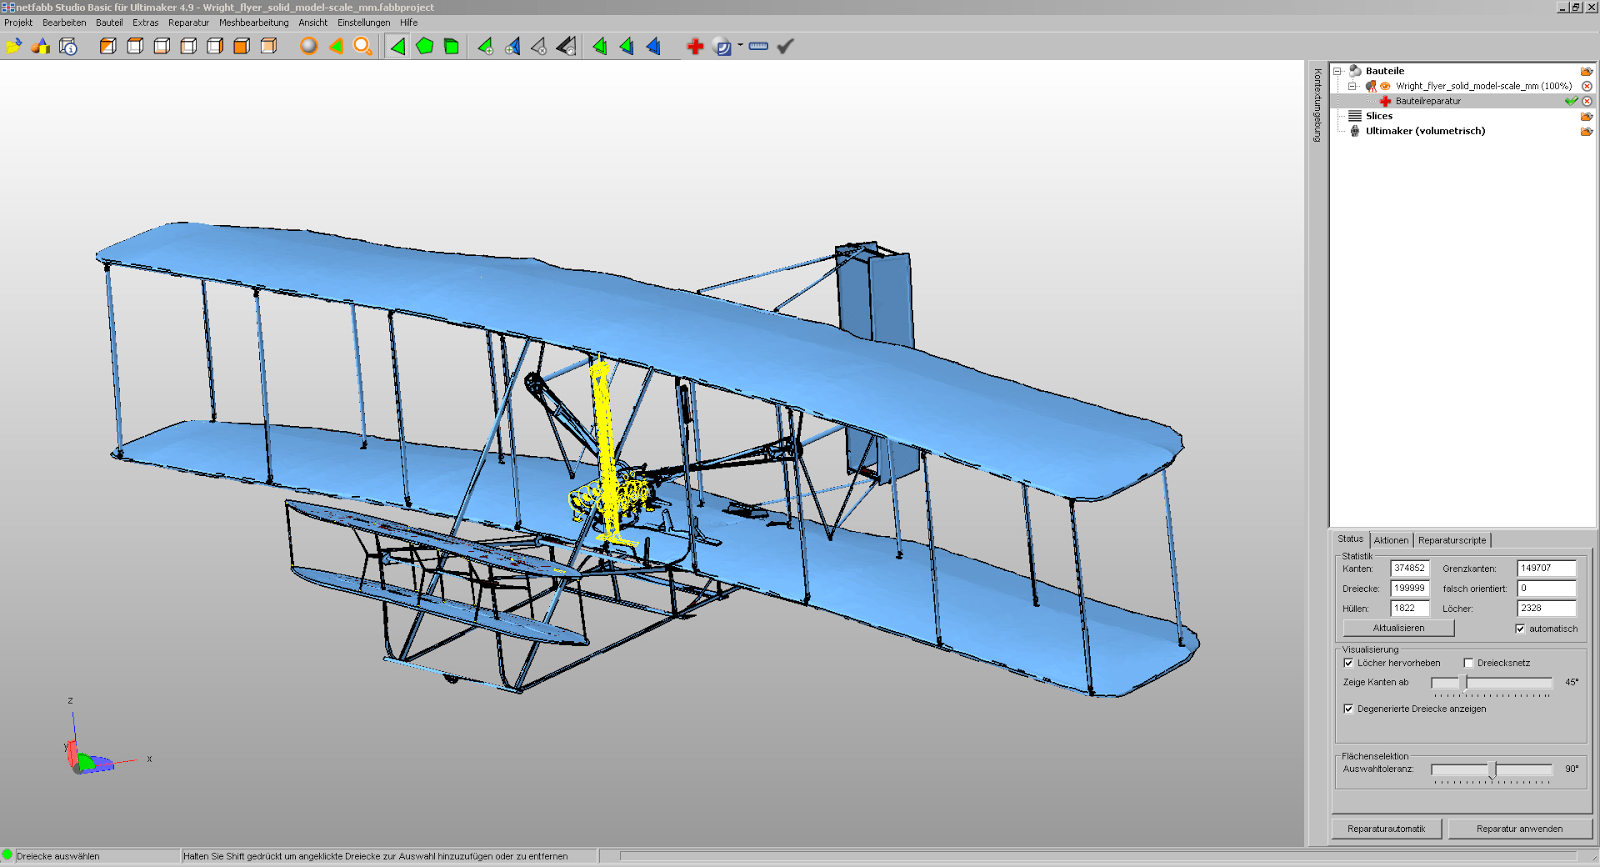Click the gray checkmark toolbar icon

click(x=786, y=46)
